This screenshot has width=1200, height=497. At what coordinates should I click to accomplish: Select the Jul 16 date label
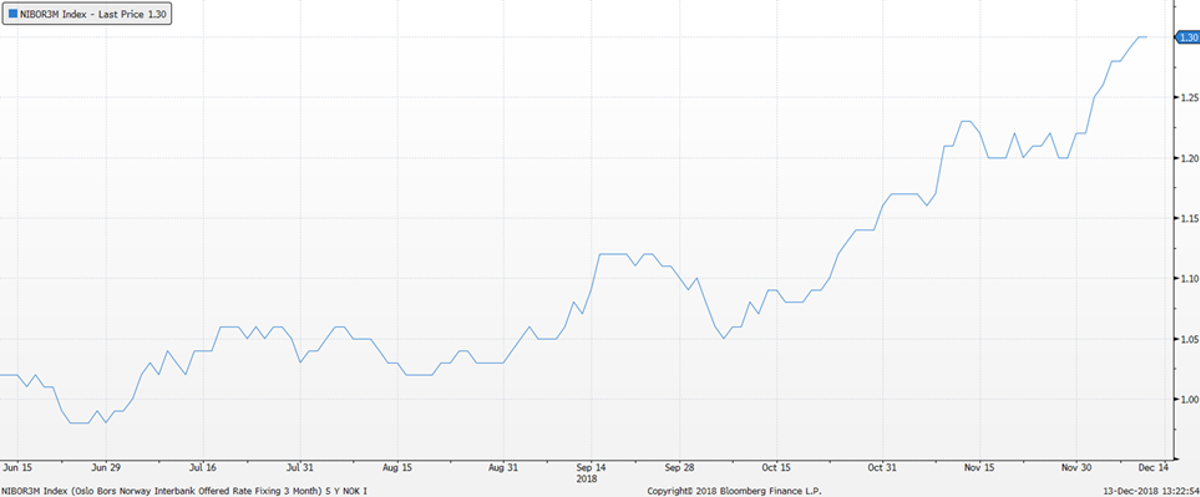[203, 466]
